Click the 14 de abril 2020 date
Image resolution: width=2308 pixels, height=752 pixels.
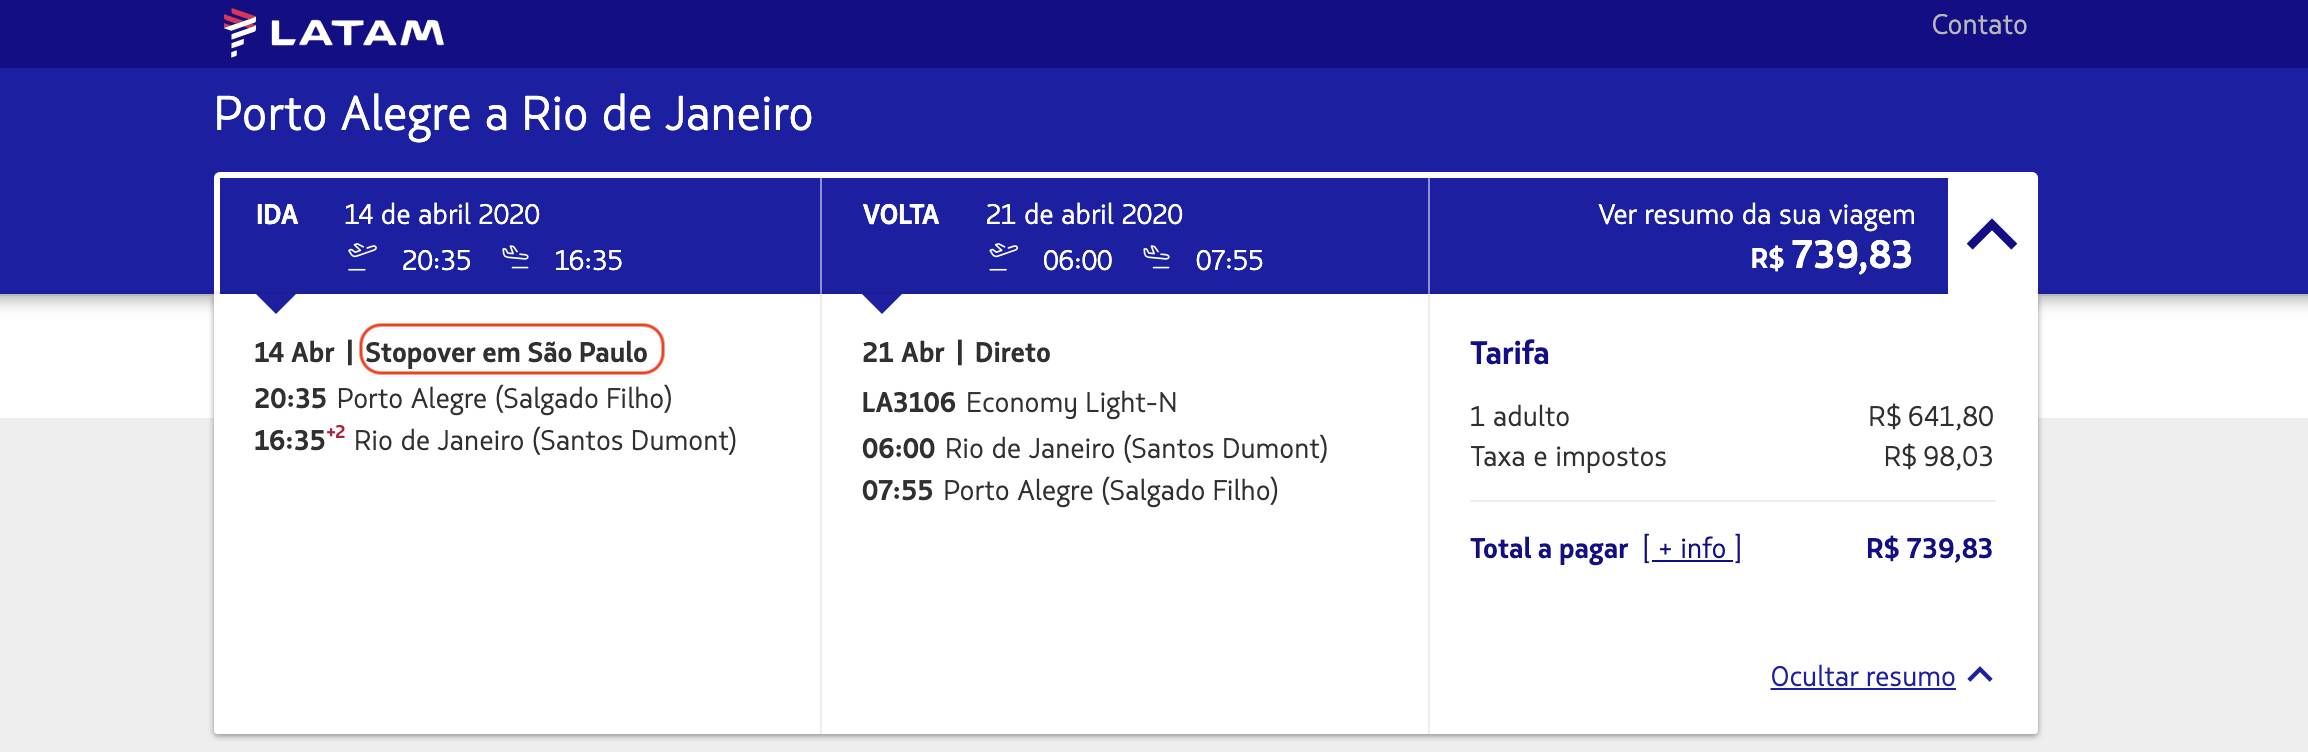[442, 214]
